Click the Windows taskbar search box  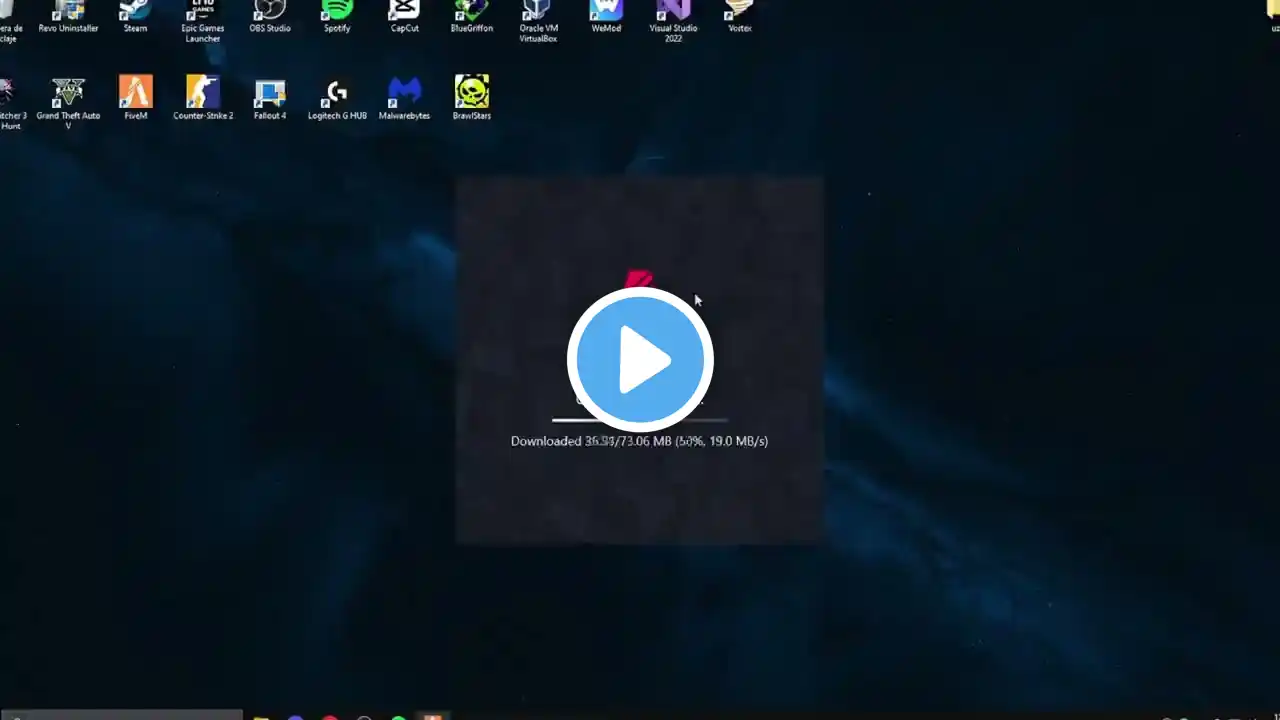coord(121,714)
